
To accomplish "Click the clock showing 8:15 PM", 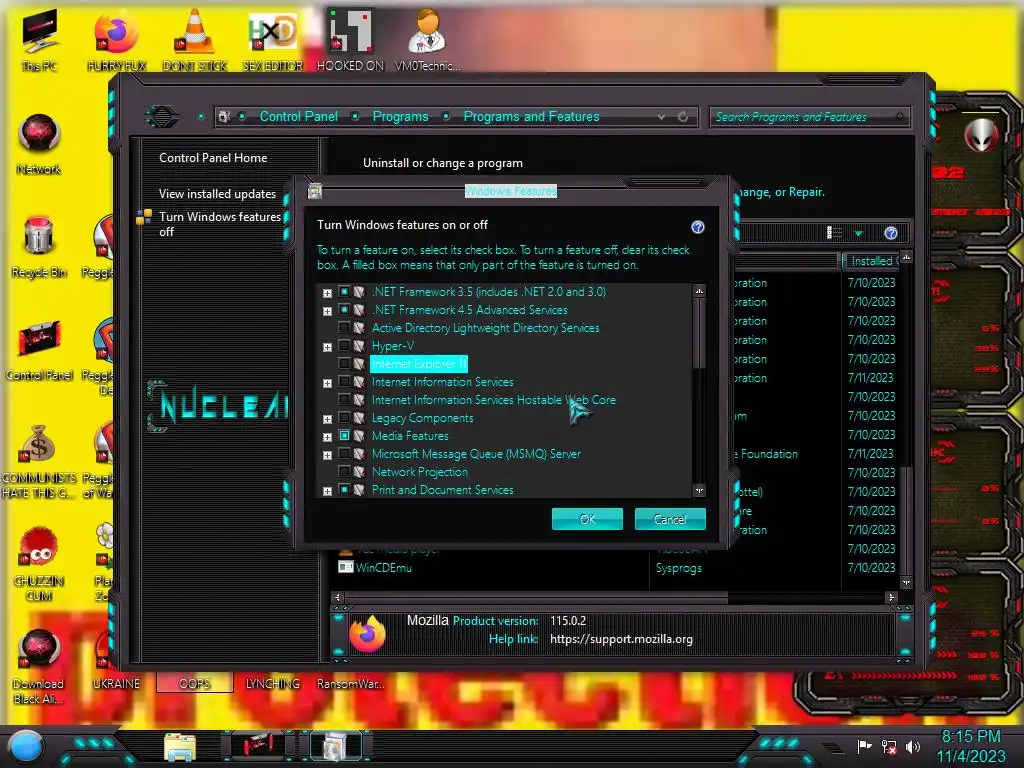I will click(970, 736).
